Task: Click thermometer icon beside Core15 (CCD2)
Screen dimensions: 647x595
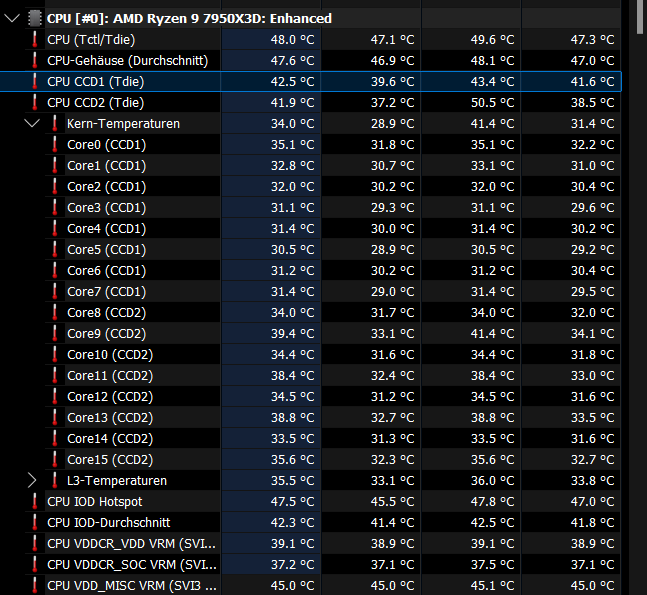Action: (55, 459)
